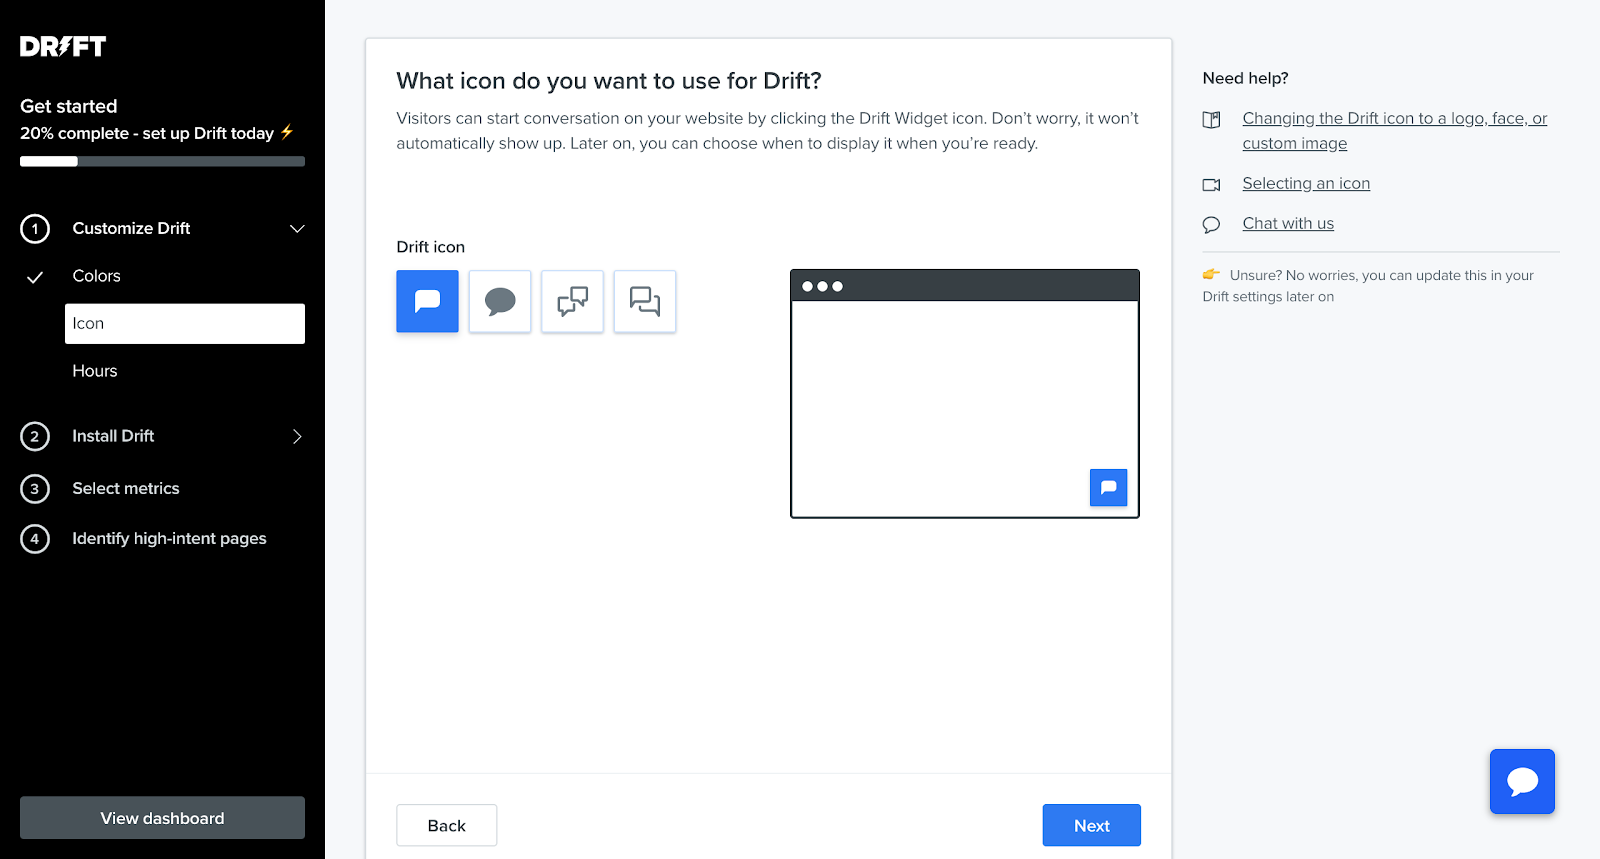Click the checkmark next to Colors
This screenshot has width=1600, height=859.
click(x=35, y=277)
